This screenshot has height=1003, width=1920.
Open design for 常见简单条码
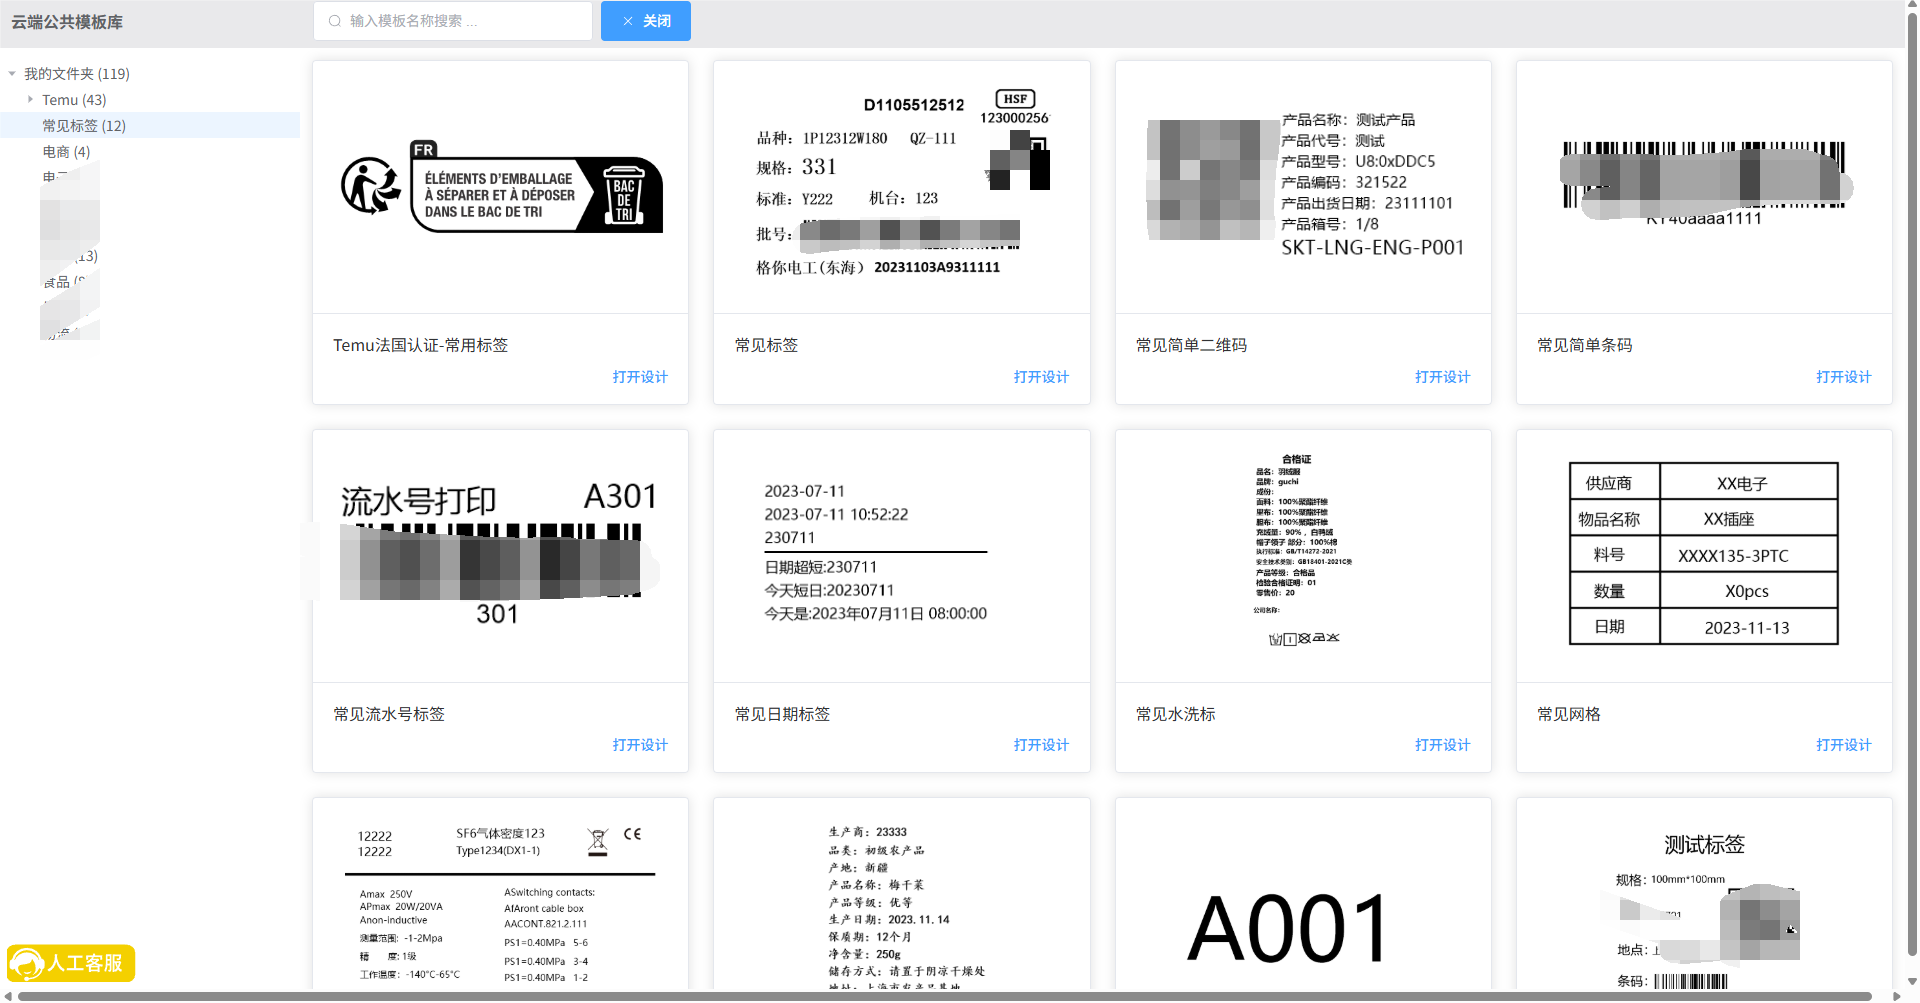pos(1843,377)
